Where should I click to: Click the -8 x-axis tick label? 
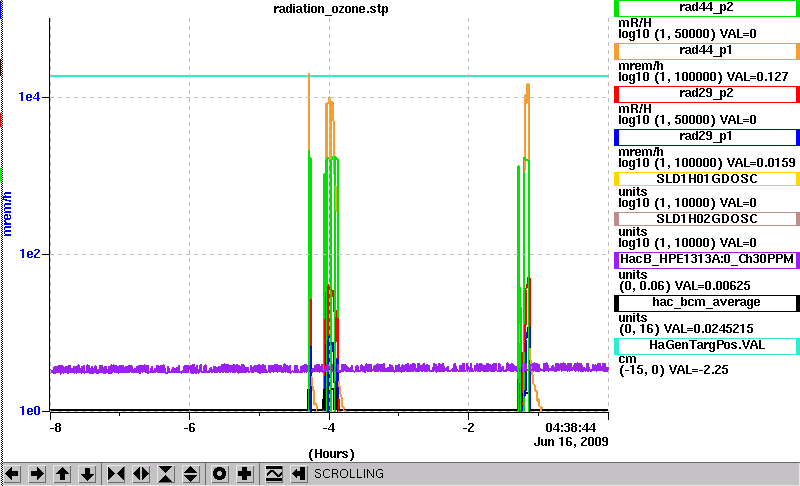[x=55, y=427]
